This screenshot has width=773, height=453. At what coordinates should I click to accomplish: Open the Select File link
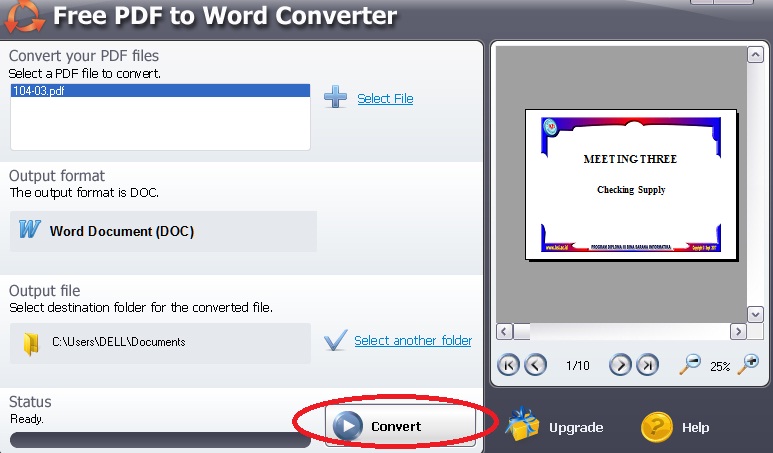tap(385, 99)
